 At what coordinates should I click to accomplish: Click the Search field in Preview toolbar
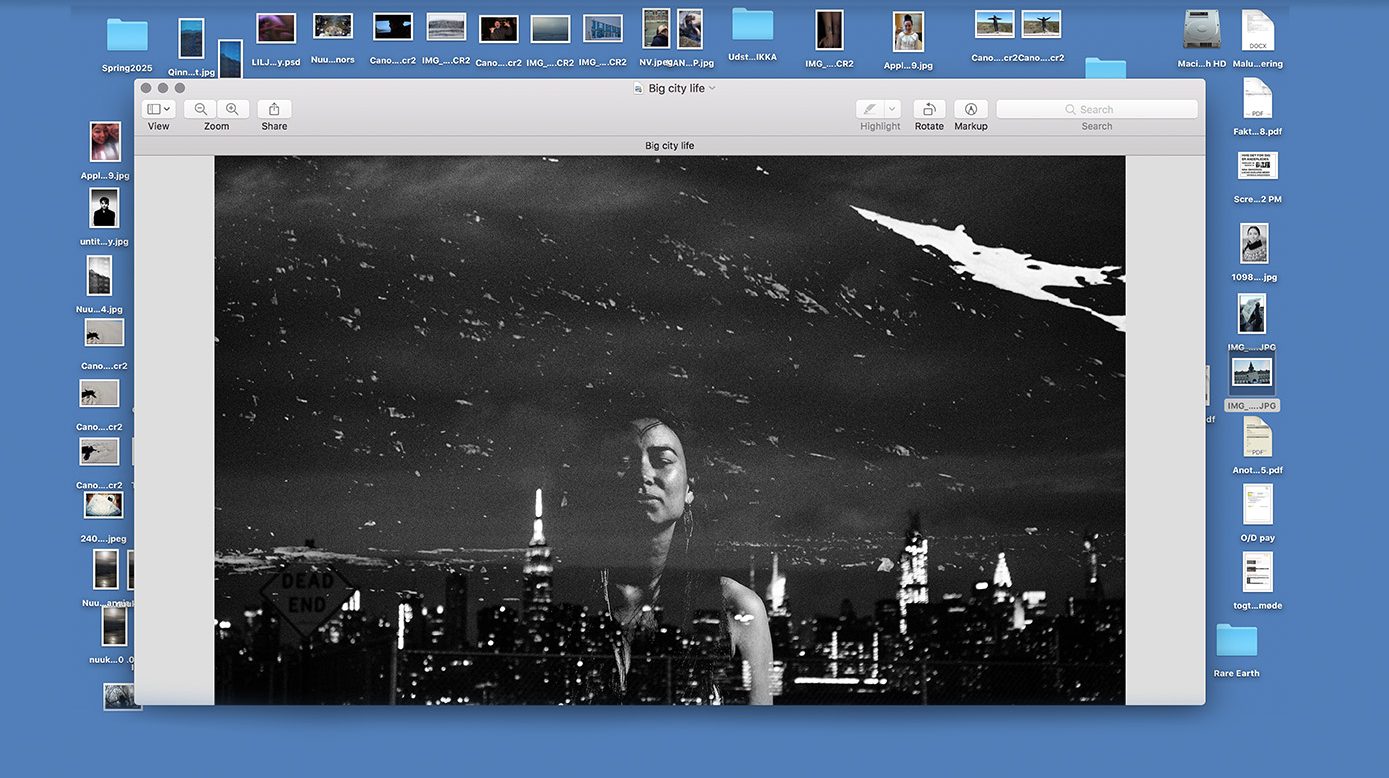pyautogui.click(x=1097, y=109)
